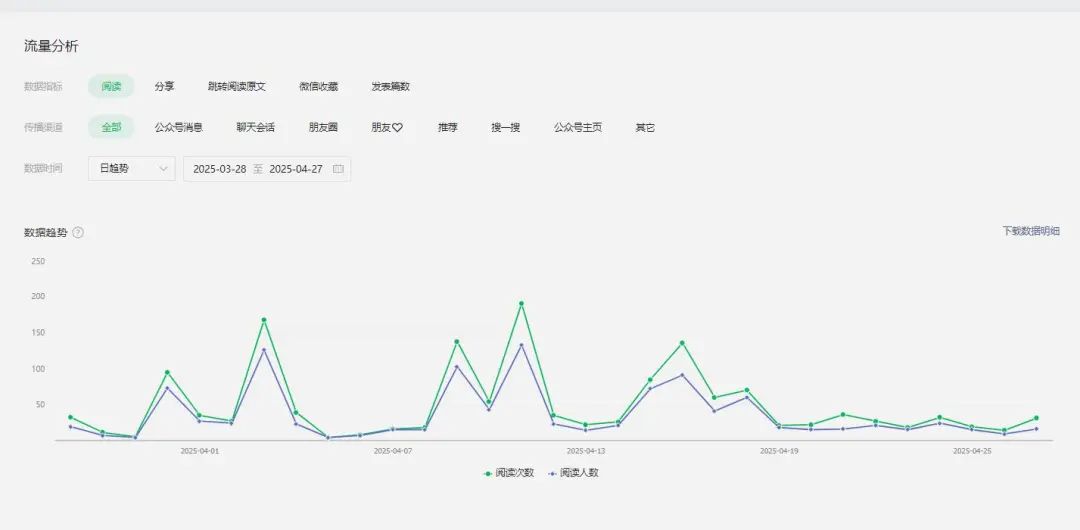Click end date 2025-04-27 field
1080x530 pixels.
[x=295, y=169]
